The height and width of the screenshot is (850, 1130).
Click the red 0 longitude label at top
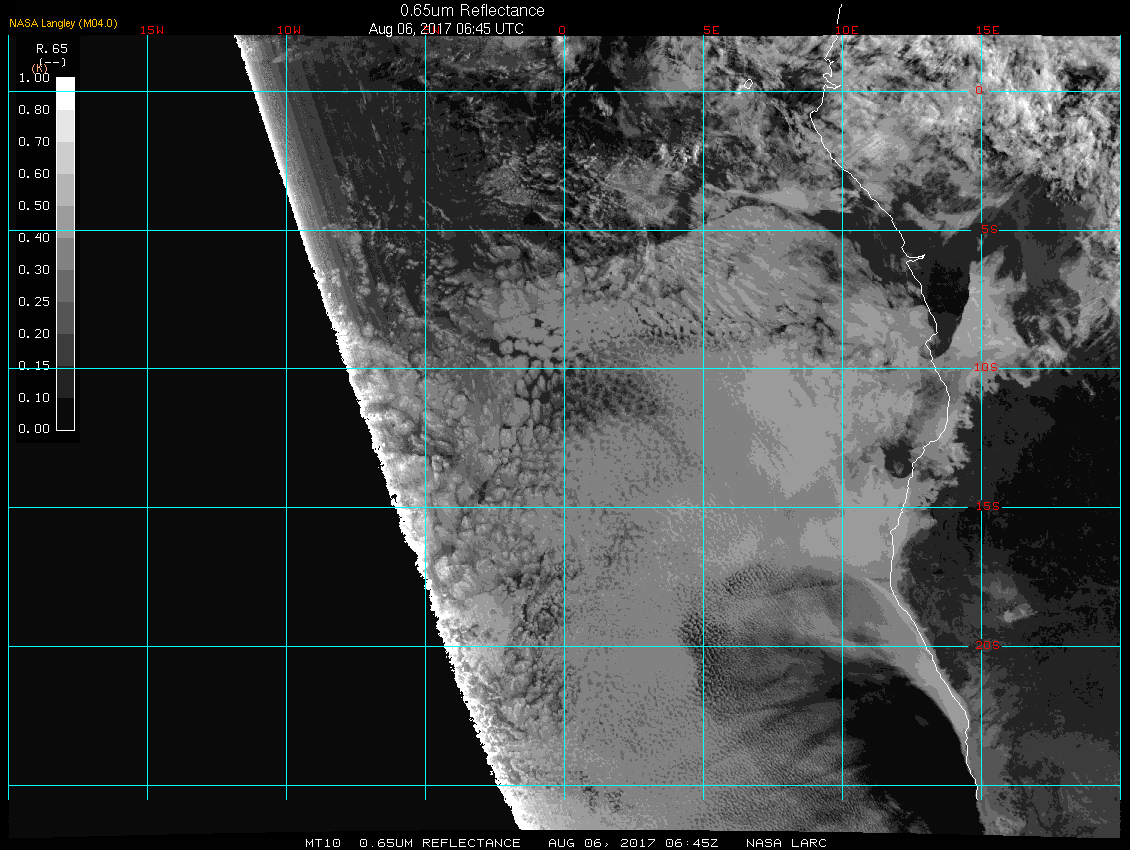(562, 30)
